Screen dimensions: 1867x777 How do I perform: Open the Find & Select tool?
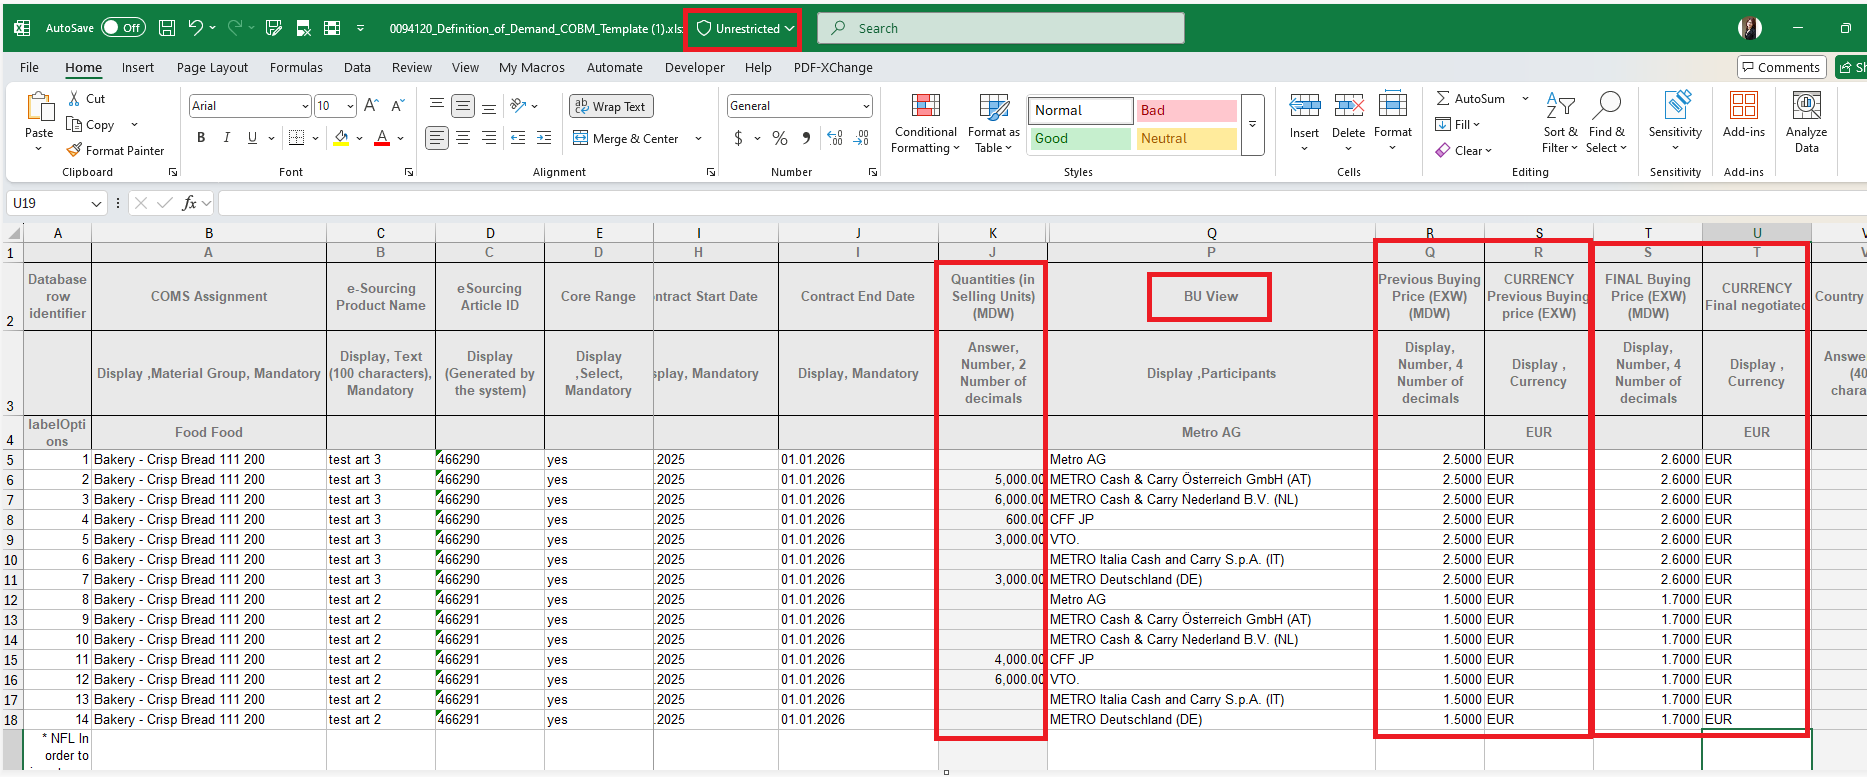pos(1606,123)
